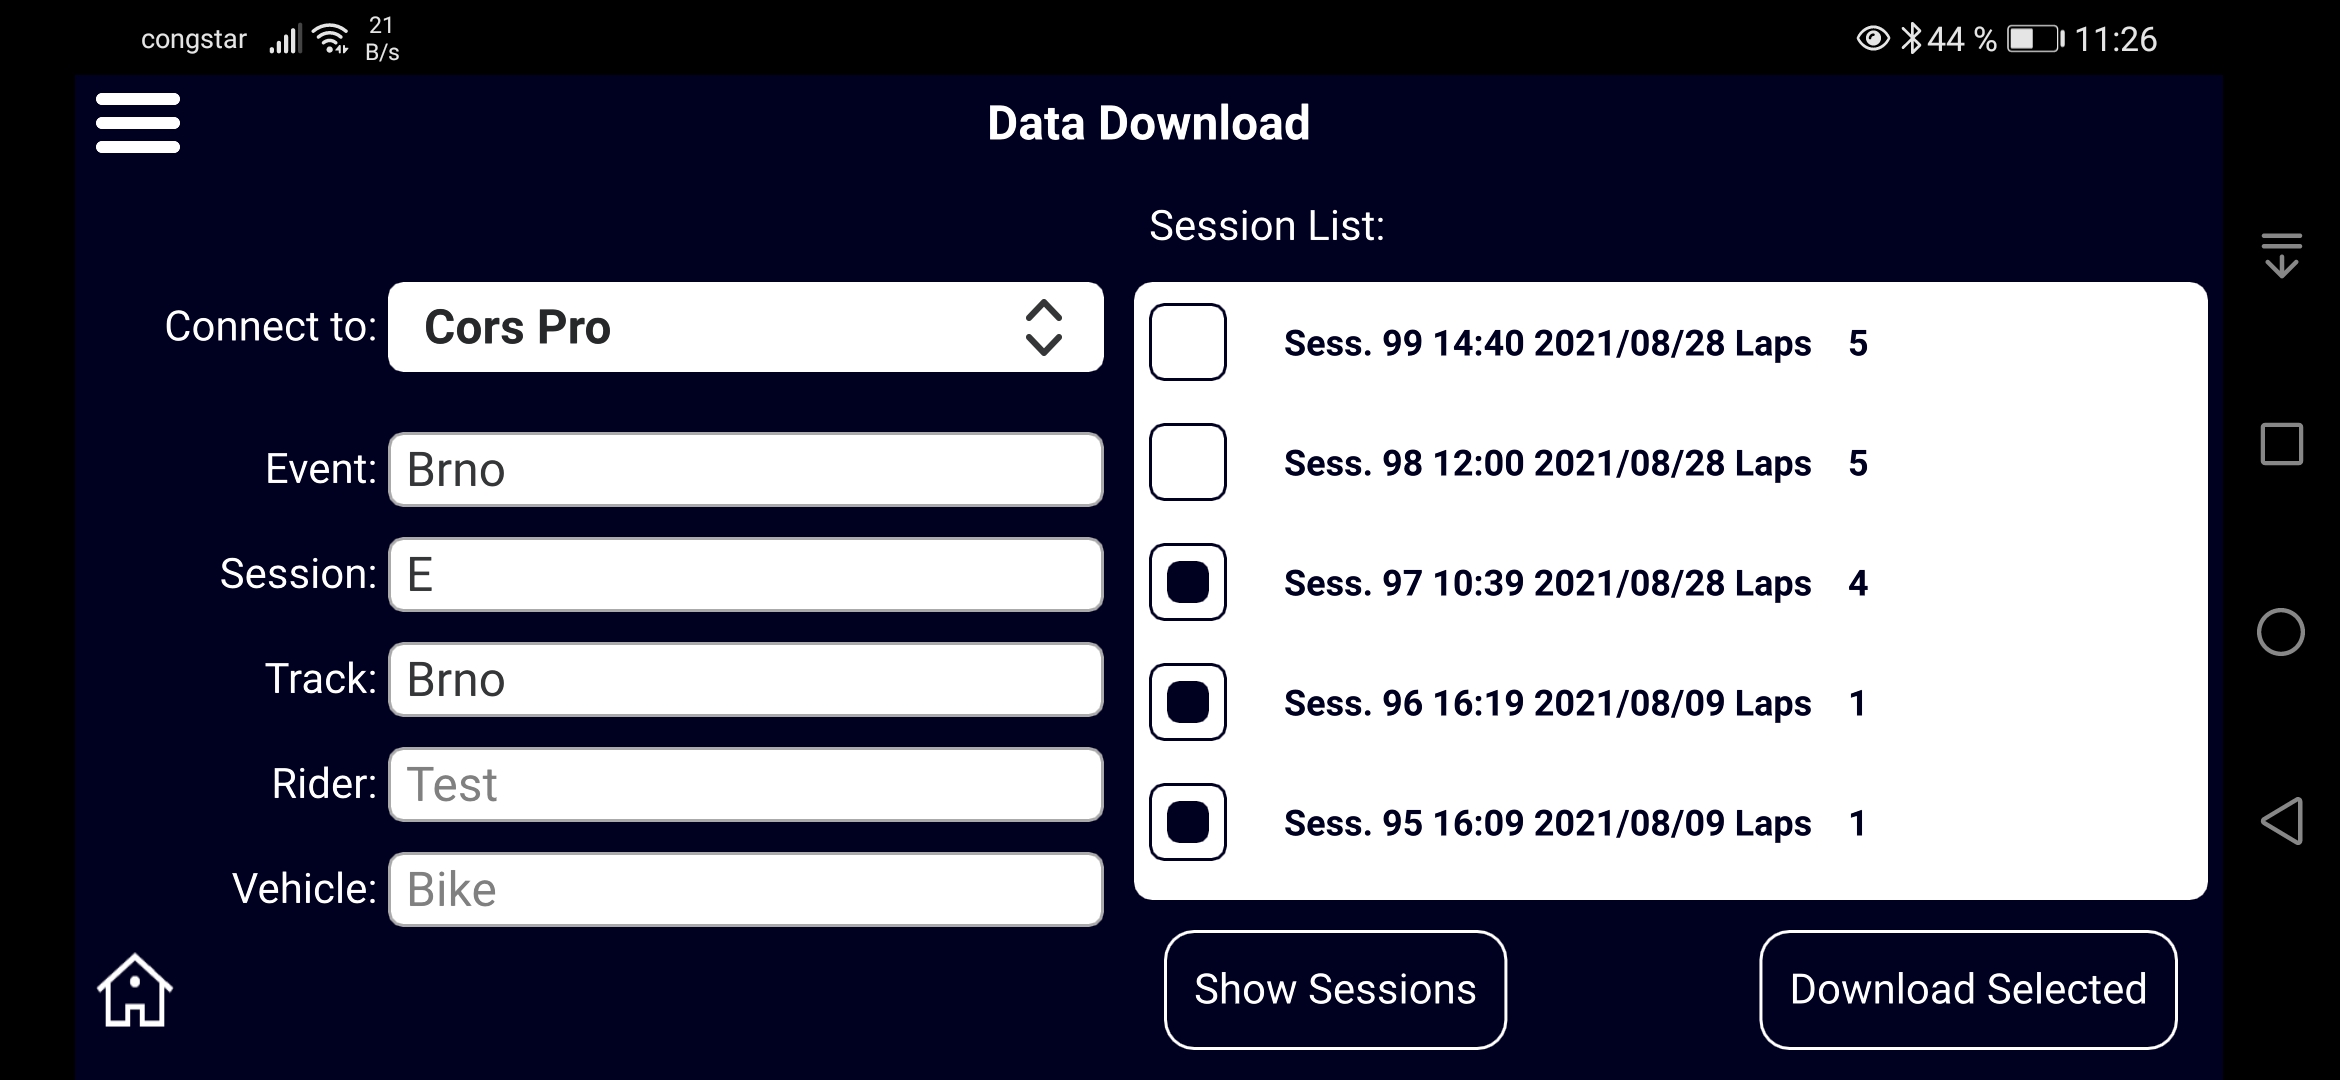Screen dimensions: 2340x1080
Task: Focus the Vehicle field with Bike placeholder
Action: tap(746, 889)
